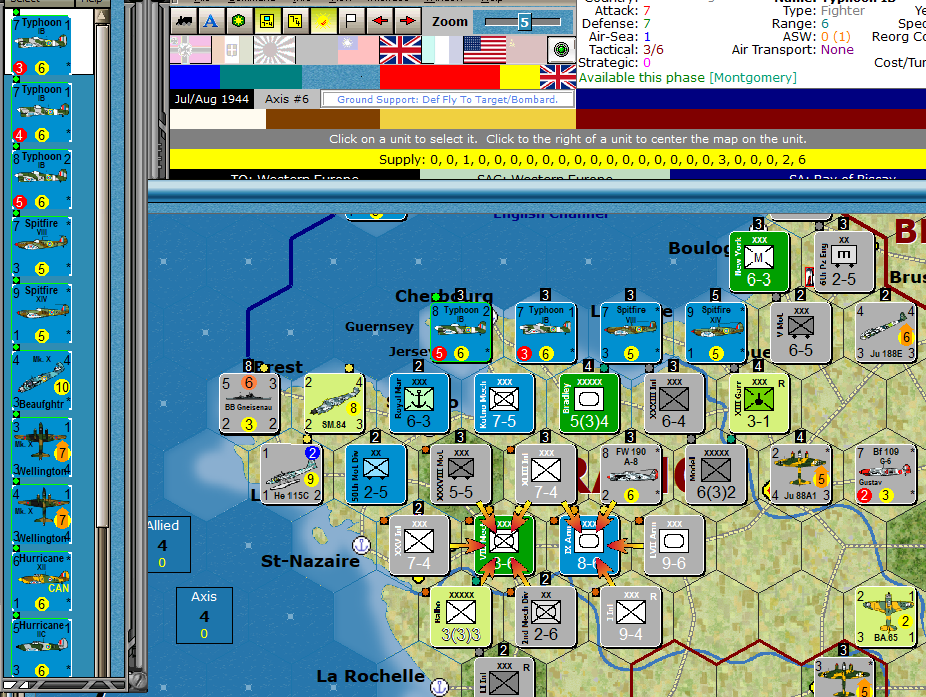Click the Axis #6 phase label
926x697 pixels.
pos(287,99)
